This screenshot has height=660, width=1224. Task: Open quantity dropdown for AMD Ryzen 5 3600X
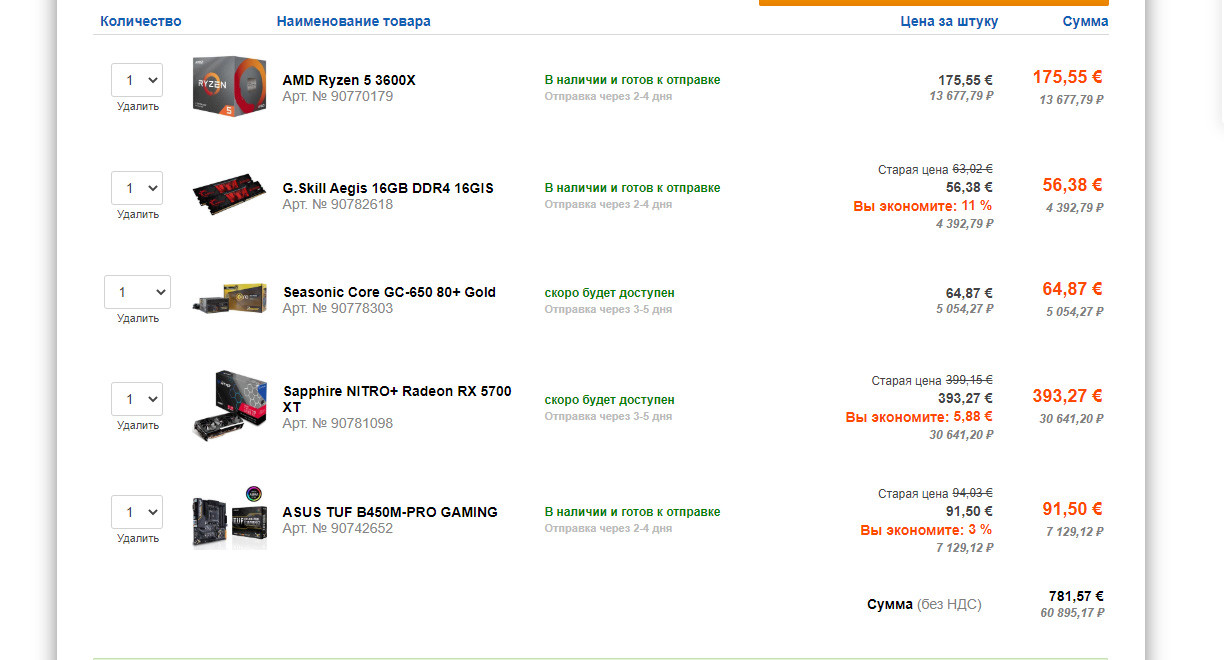point(137,79)
